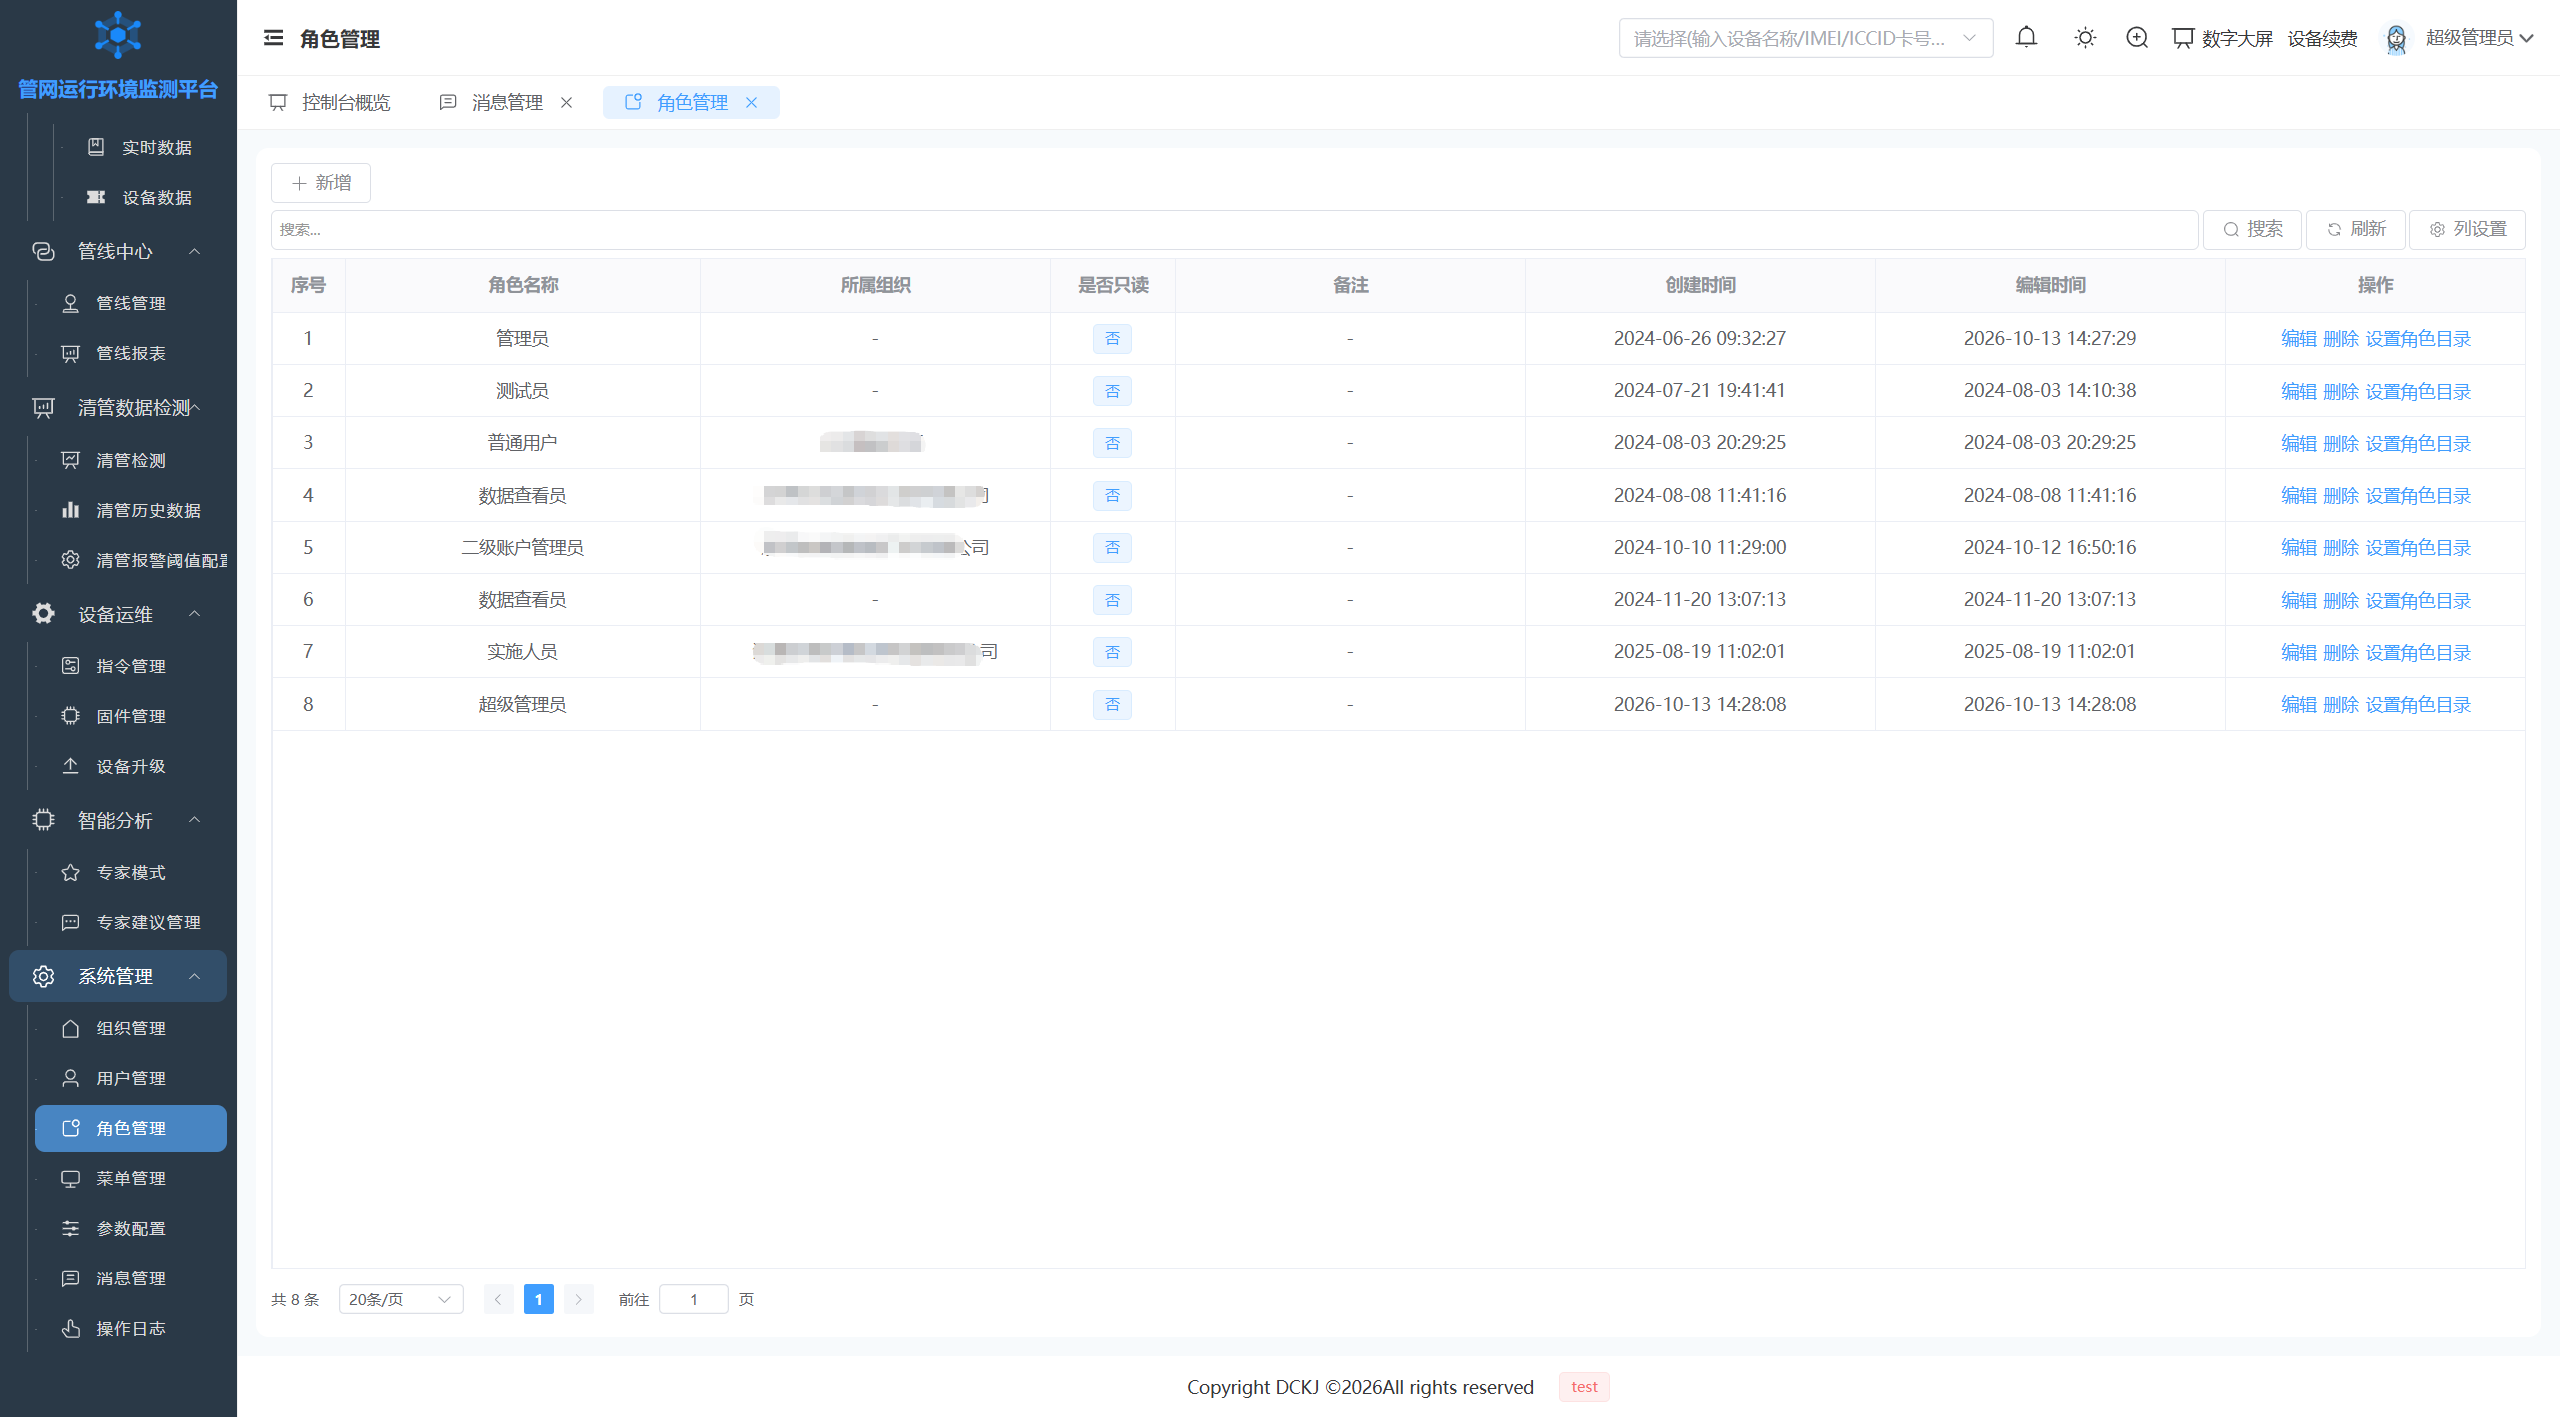Switch to the 控制台概览 tab
This screenshot has width=2560, height=1417.
[330, 102]
